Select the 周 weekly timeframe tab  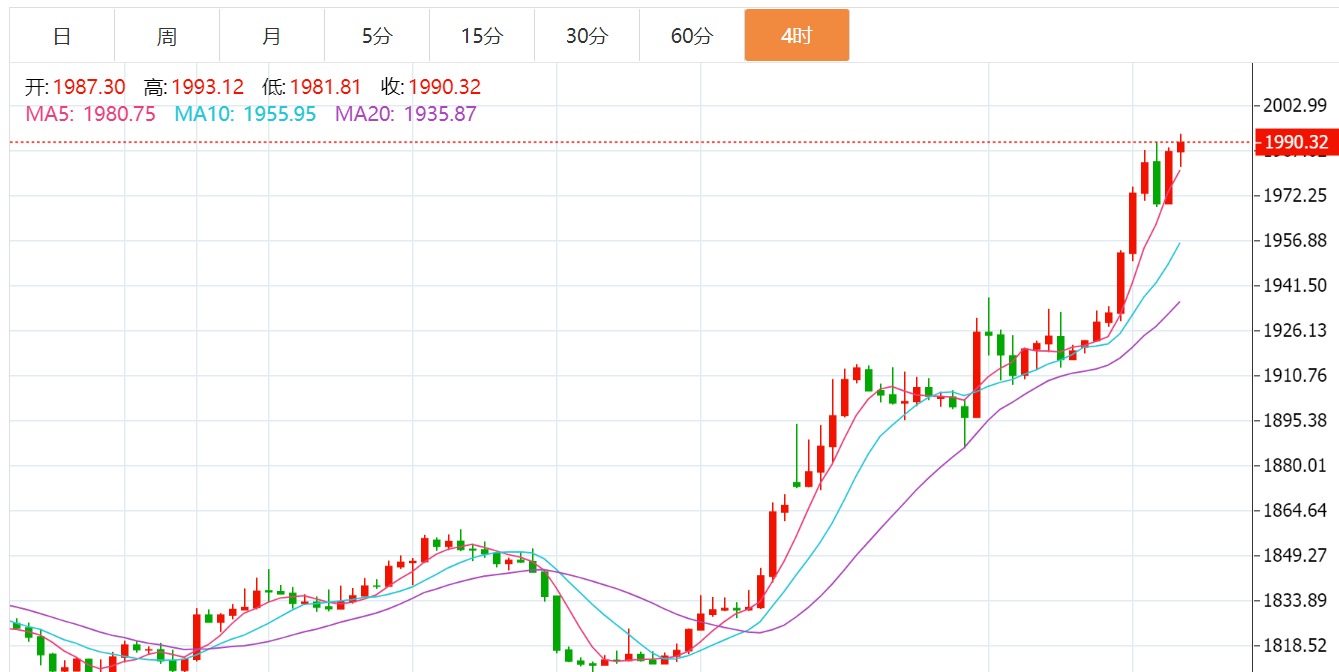167,36
